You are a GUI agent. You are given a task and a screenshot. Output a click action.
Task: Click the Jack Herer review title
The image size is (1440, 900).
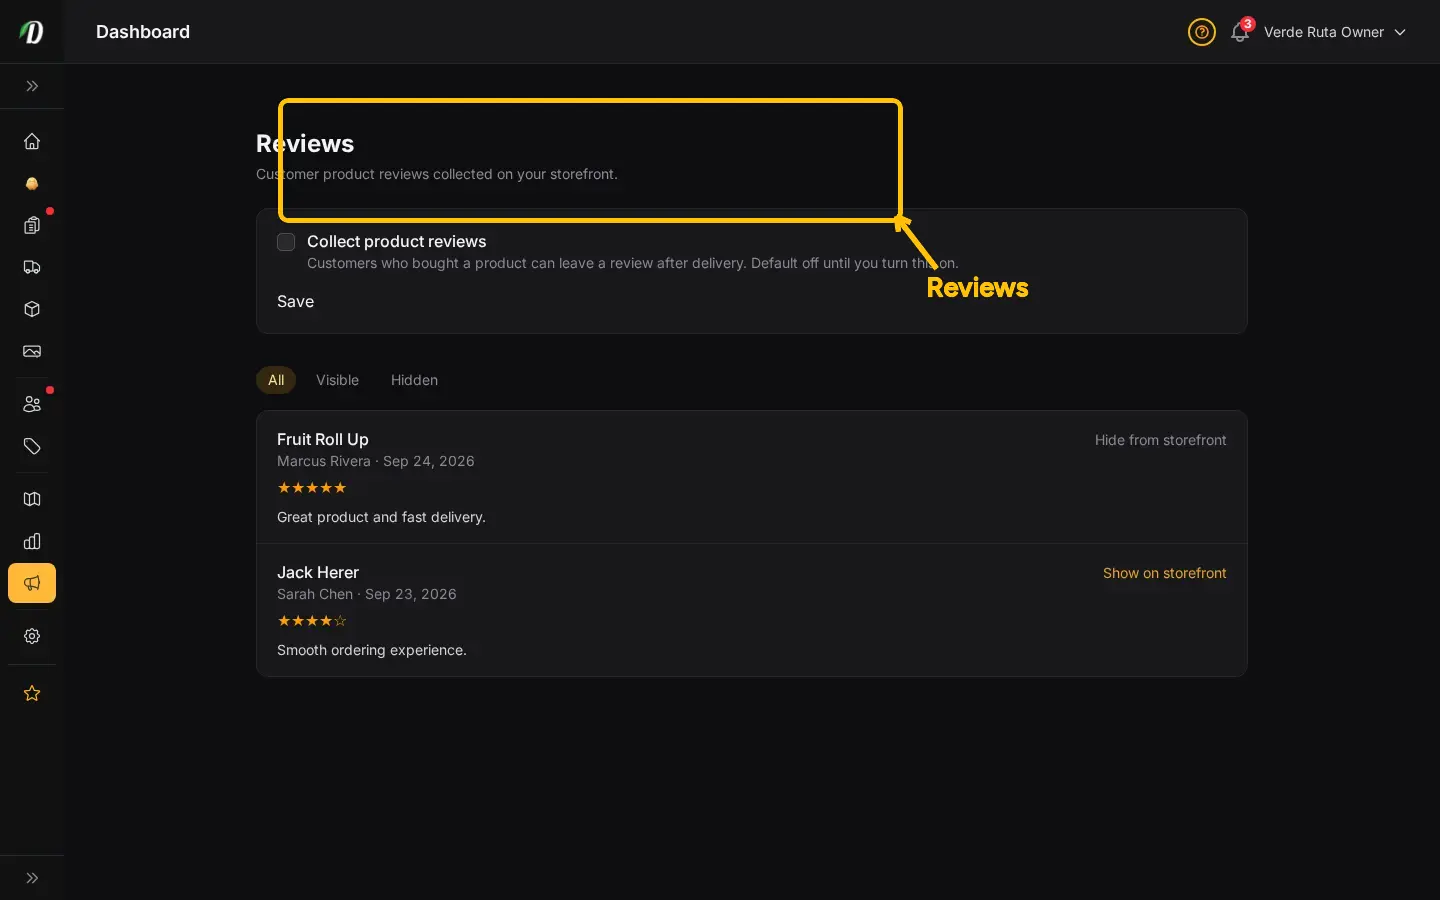point(318,572)
